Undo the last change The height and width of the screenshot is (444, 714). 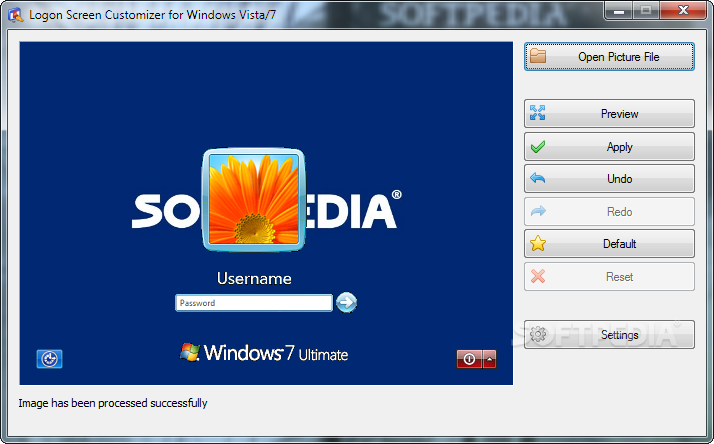tap(609, 179)
